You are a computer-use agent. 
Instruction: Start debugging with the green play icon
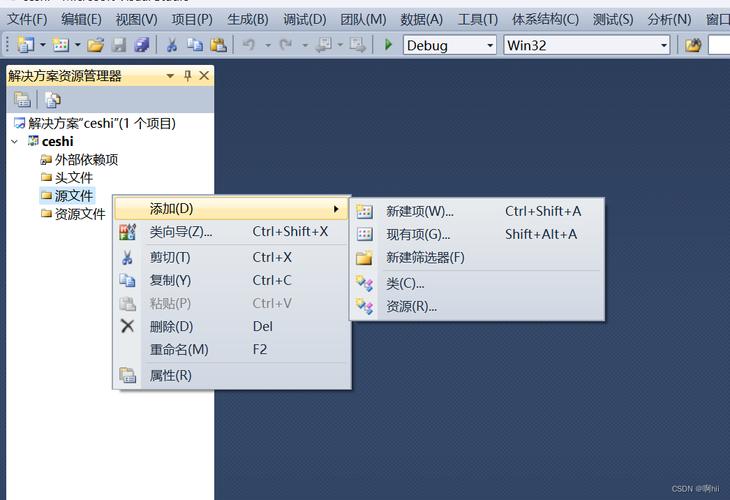coord(388,45)
